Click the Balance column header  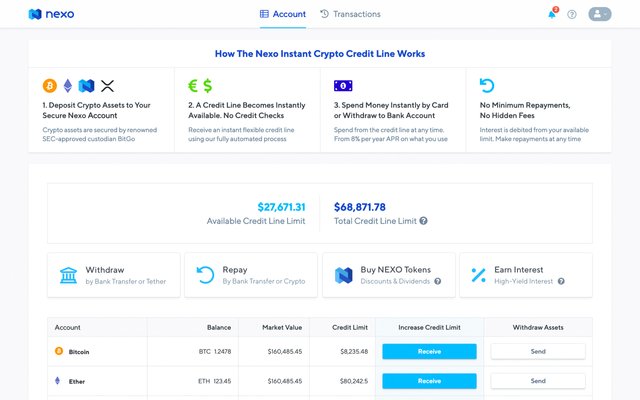219,327
